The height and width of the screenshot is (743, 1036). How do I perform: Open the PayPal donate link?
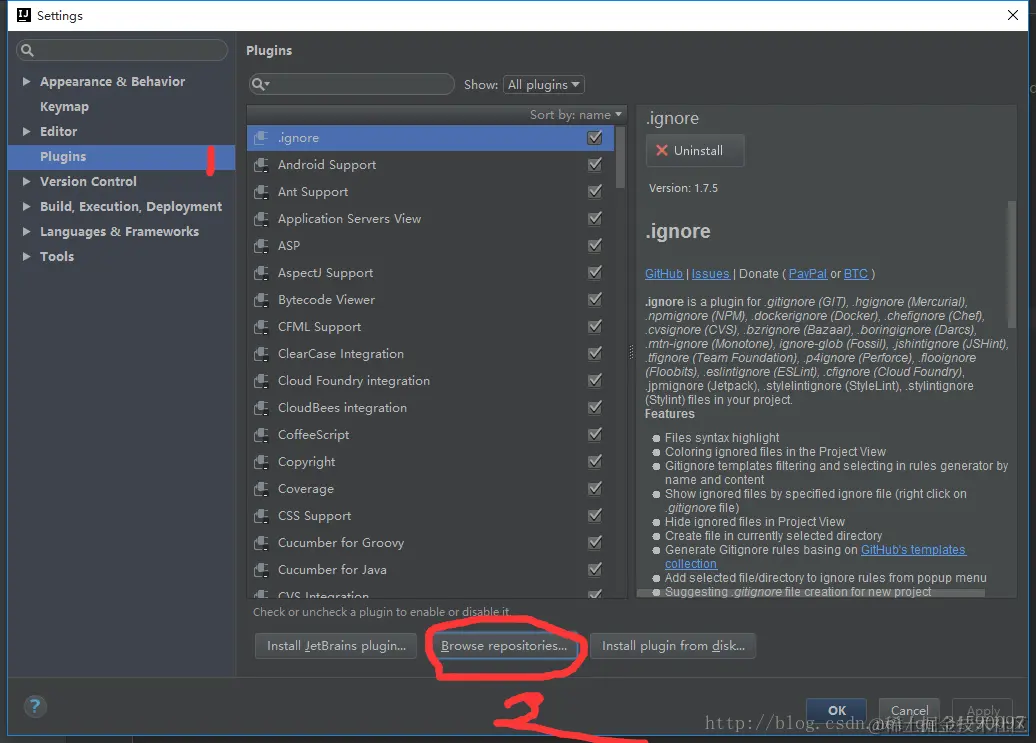[x=807, y=274]
